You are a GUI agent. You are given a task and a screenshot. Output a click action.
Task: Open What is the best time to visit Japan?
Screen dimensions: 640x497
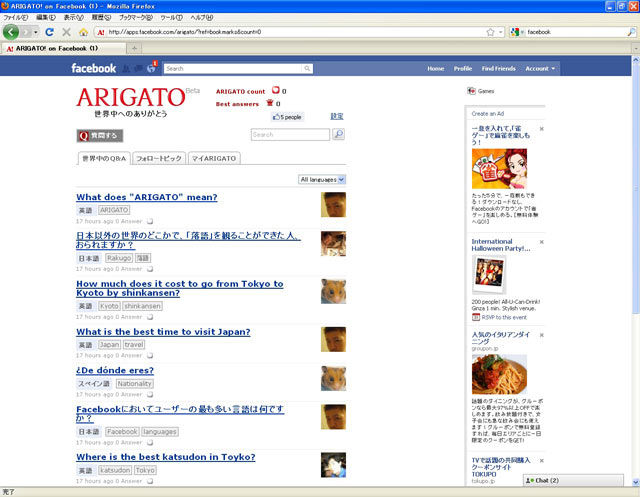tap(163, 332)
